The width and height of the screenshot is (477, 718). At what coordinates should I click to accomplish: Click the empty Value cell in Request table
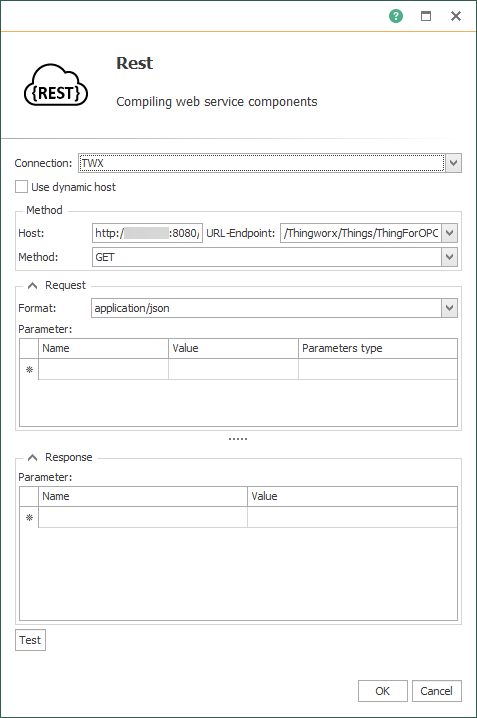coord(233,370)
